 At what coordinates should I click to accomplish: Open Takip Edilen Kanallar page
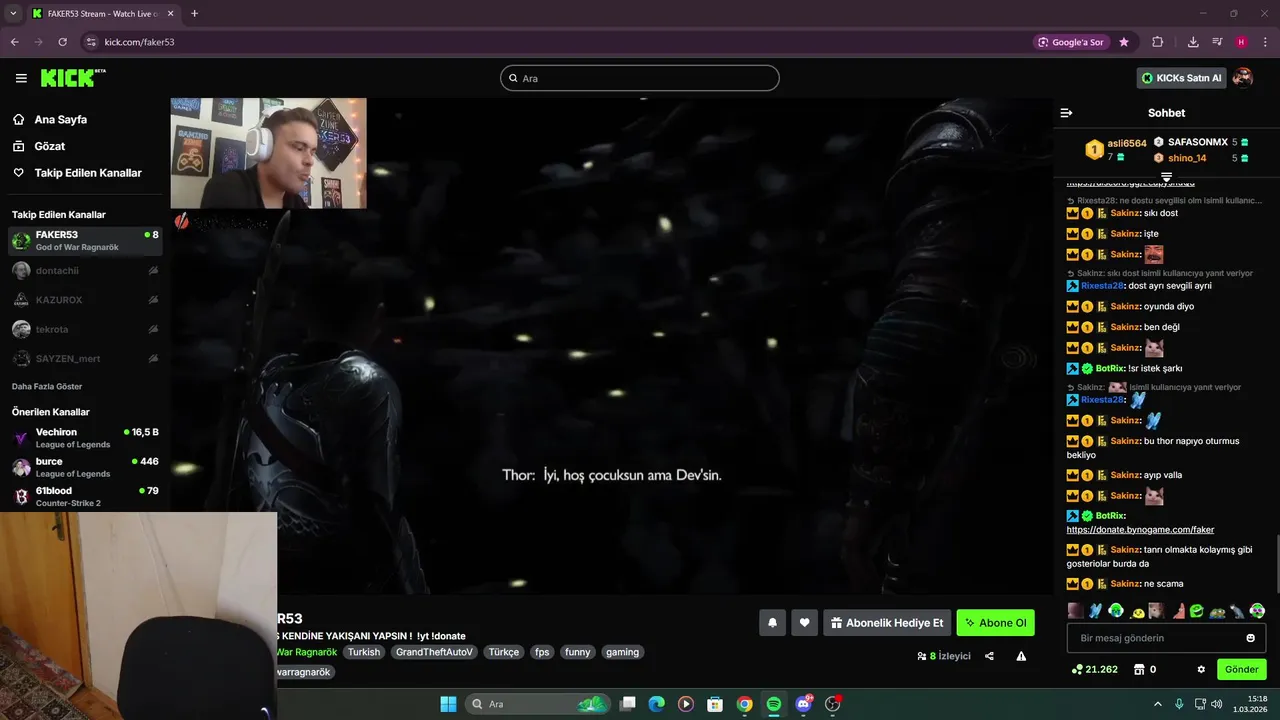tap(88, 173)
